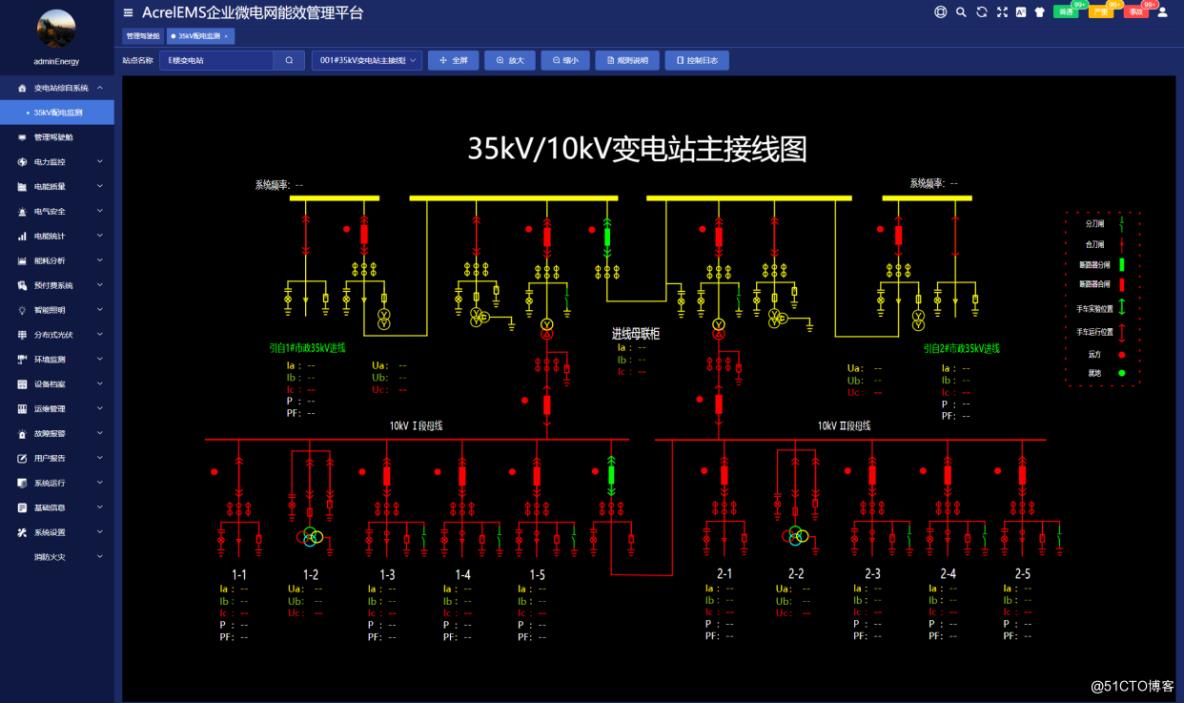This screenshot has height=703, width=1184.
Task: Click the red breaker above feeder 2-3
Action: point(872,475)
